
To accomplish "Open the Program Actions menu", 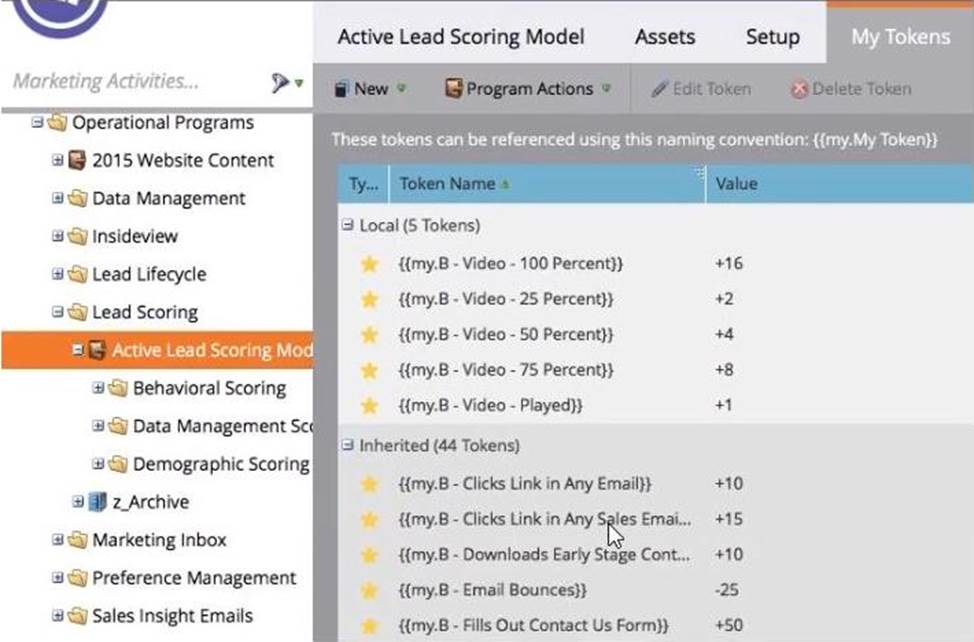I will click(x=528, y=89).
